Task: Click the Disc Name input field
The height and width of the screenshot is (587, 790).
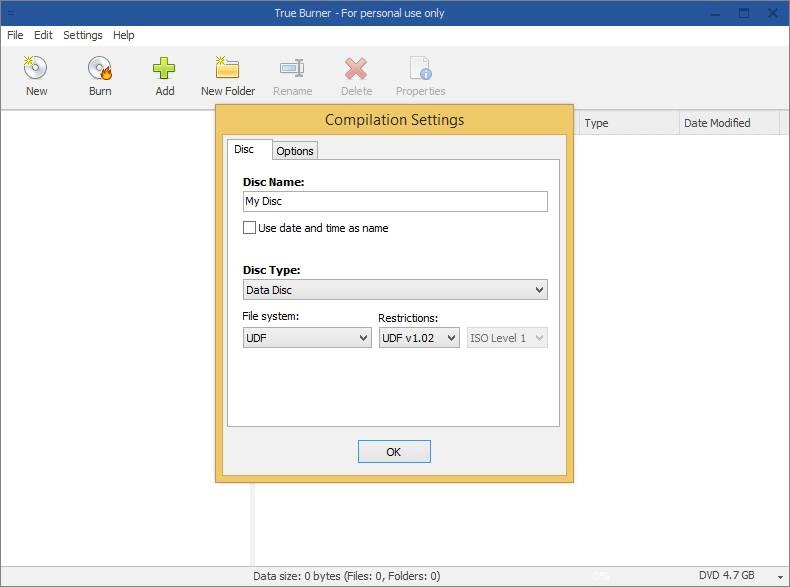Action: tap(395, 201)
